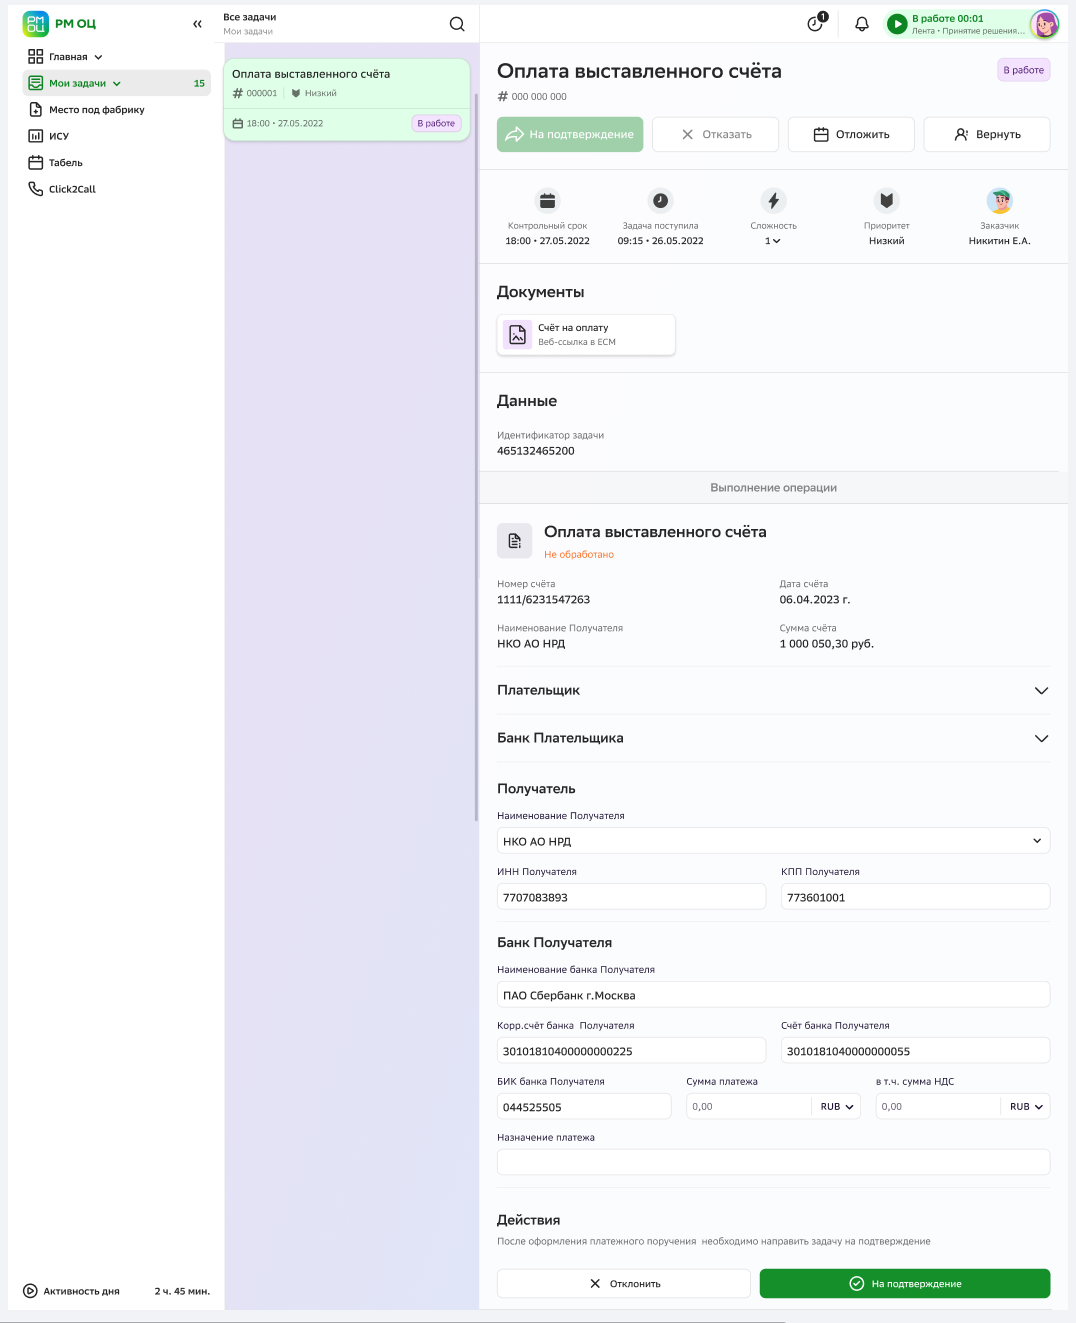Click the Отклонить button at bottom

click(x=624, y=1284)
